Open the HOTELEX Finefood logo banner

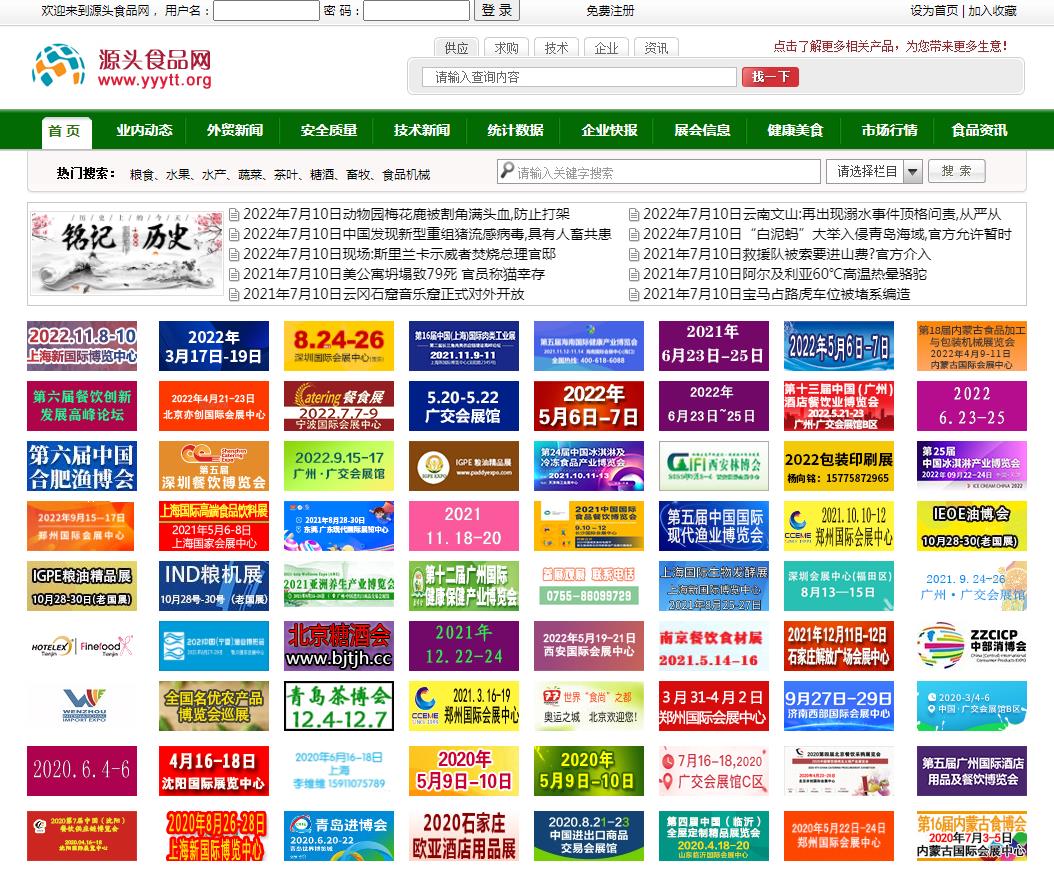coord(82,646)
